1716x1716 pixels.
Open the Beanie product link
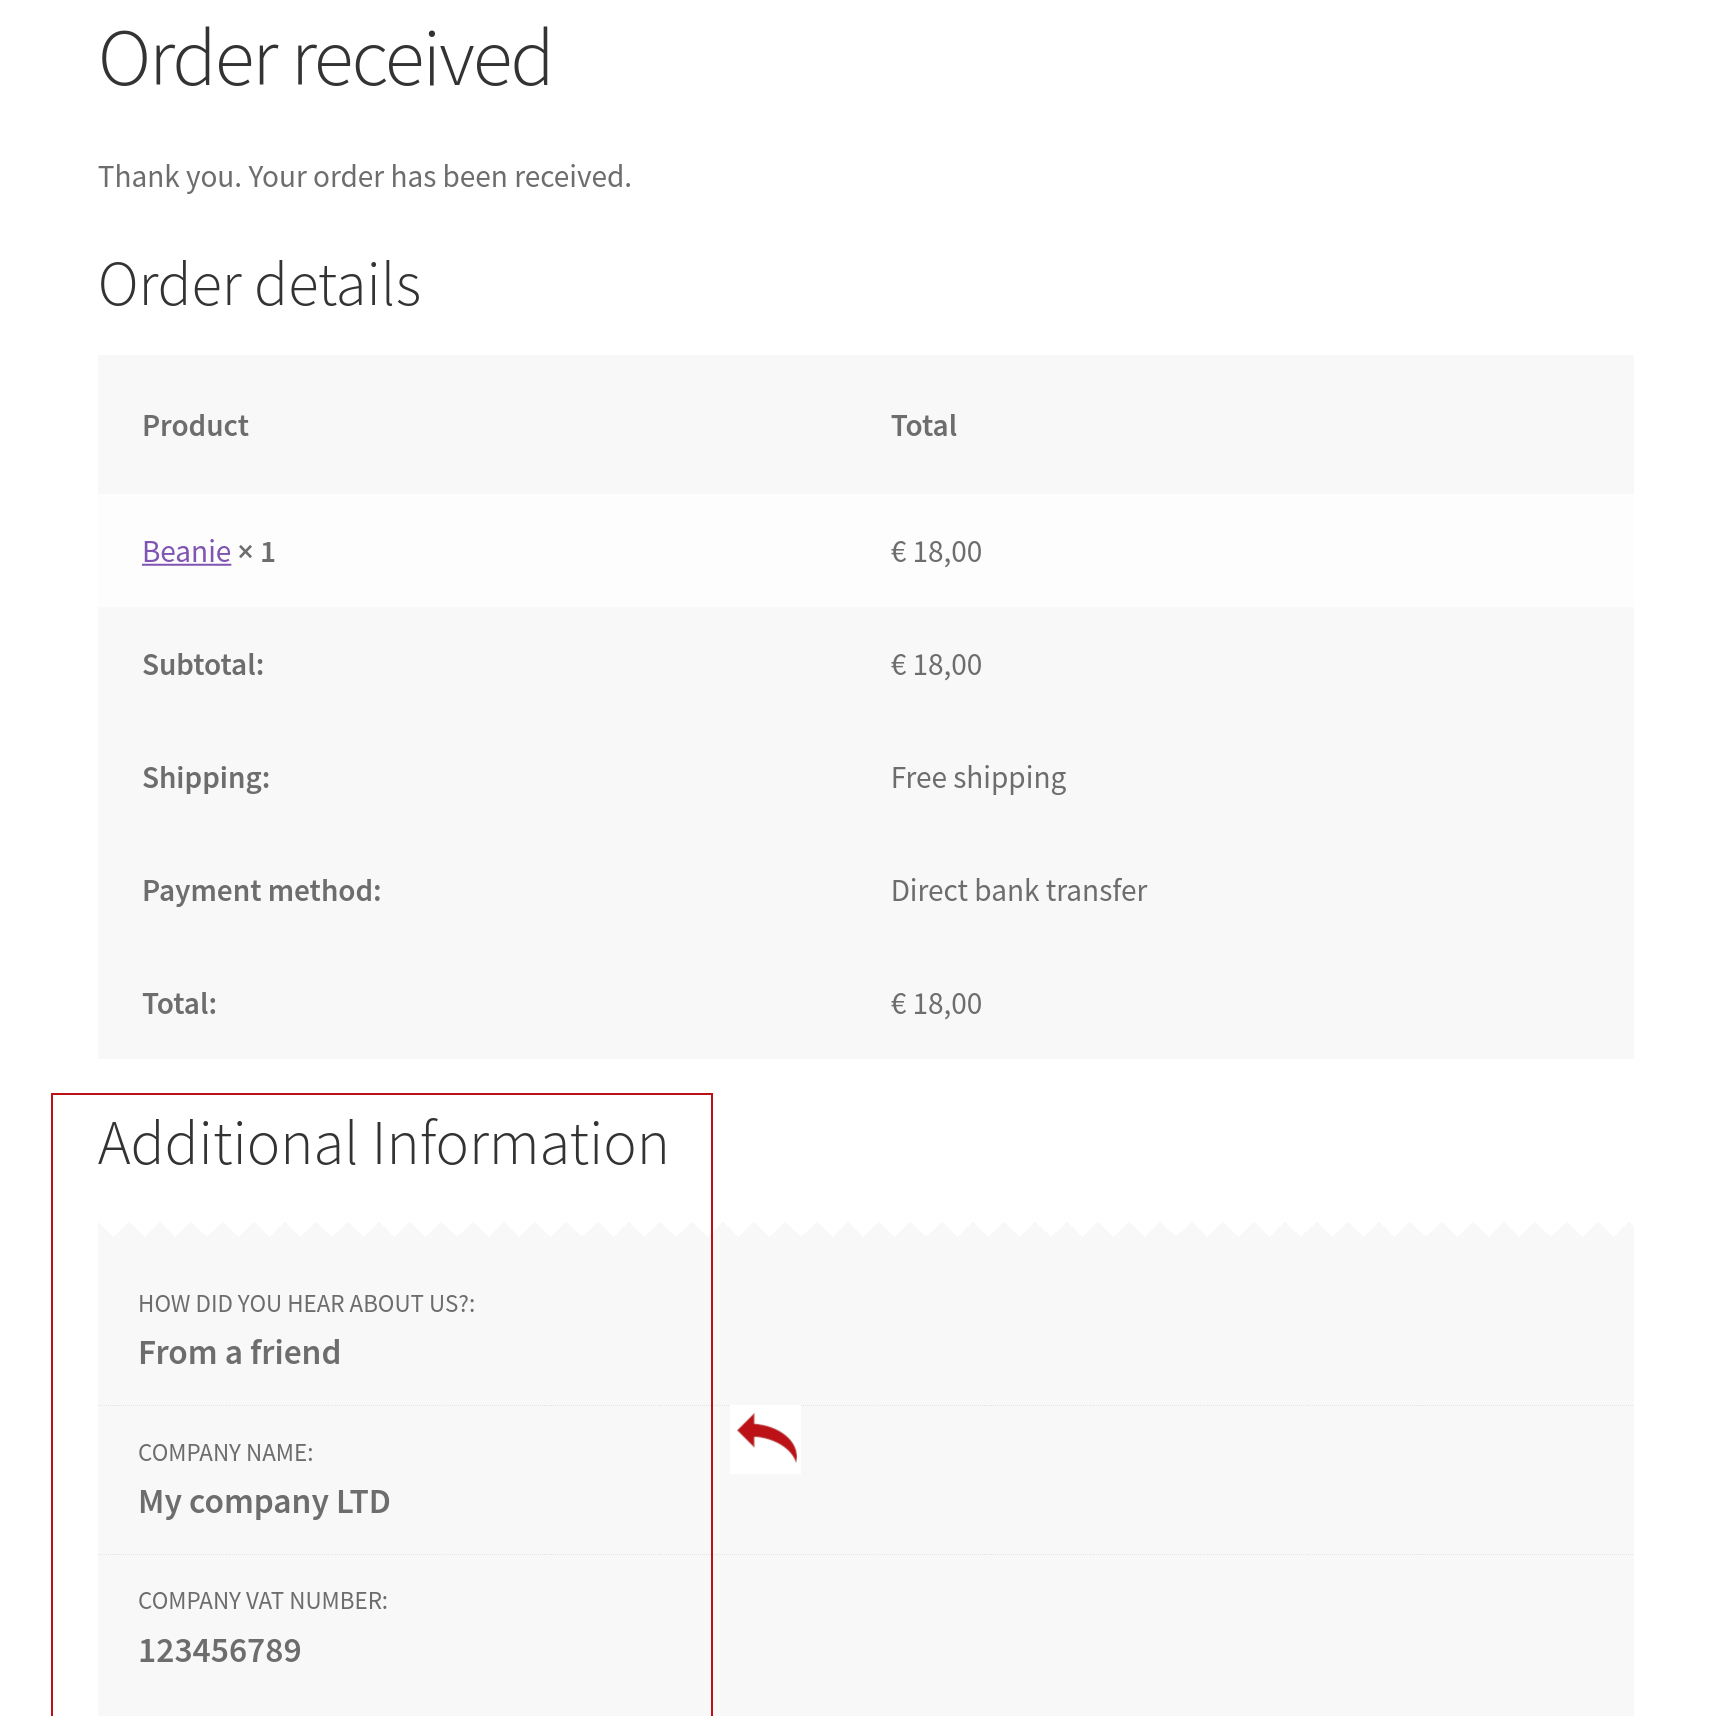[186, 551]
